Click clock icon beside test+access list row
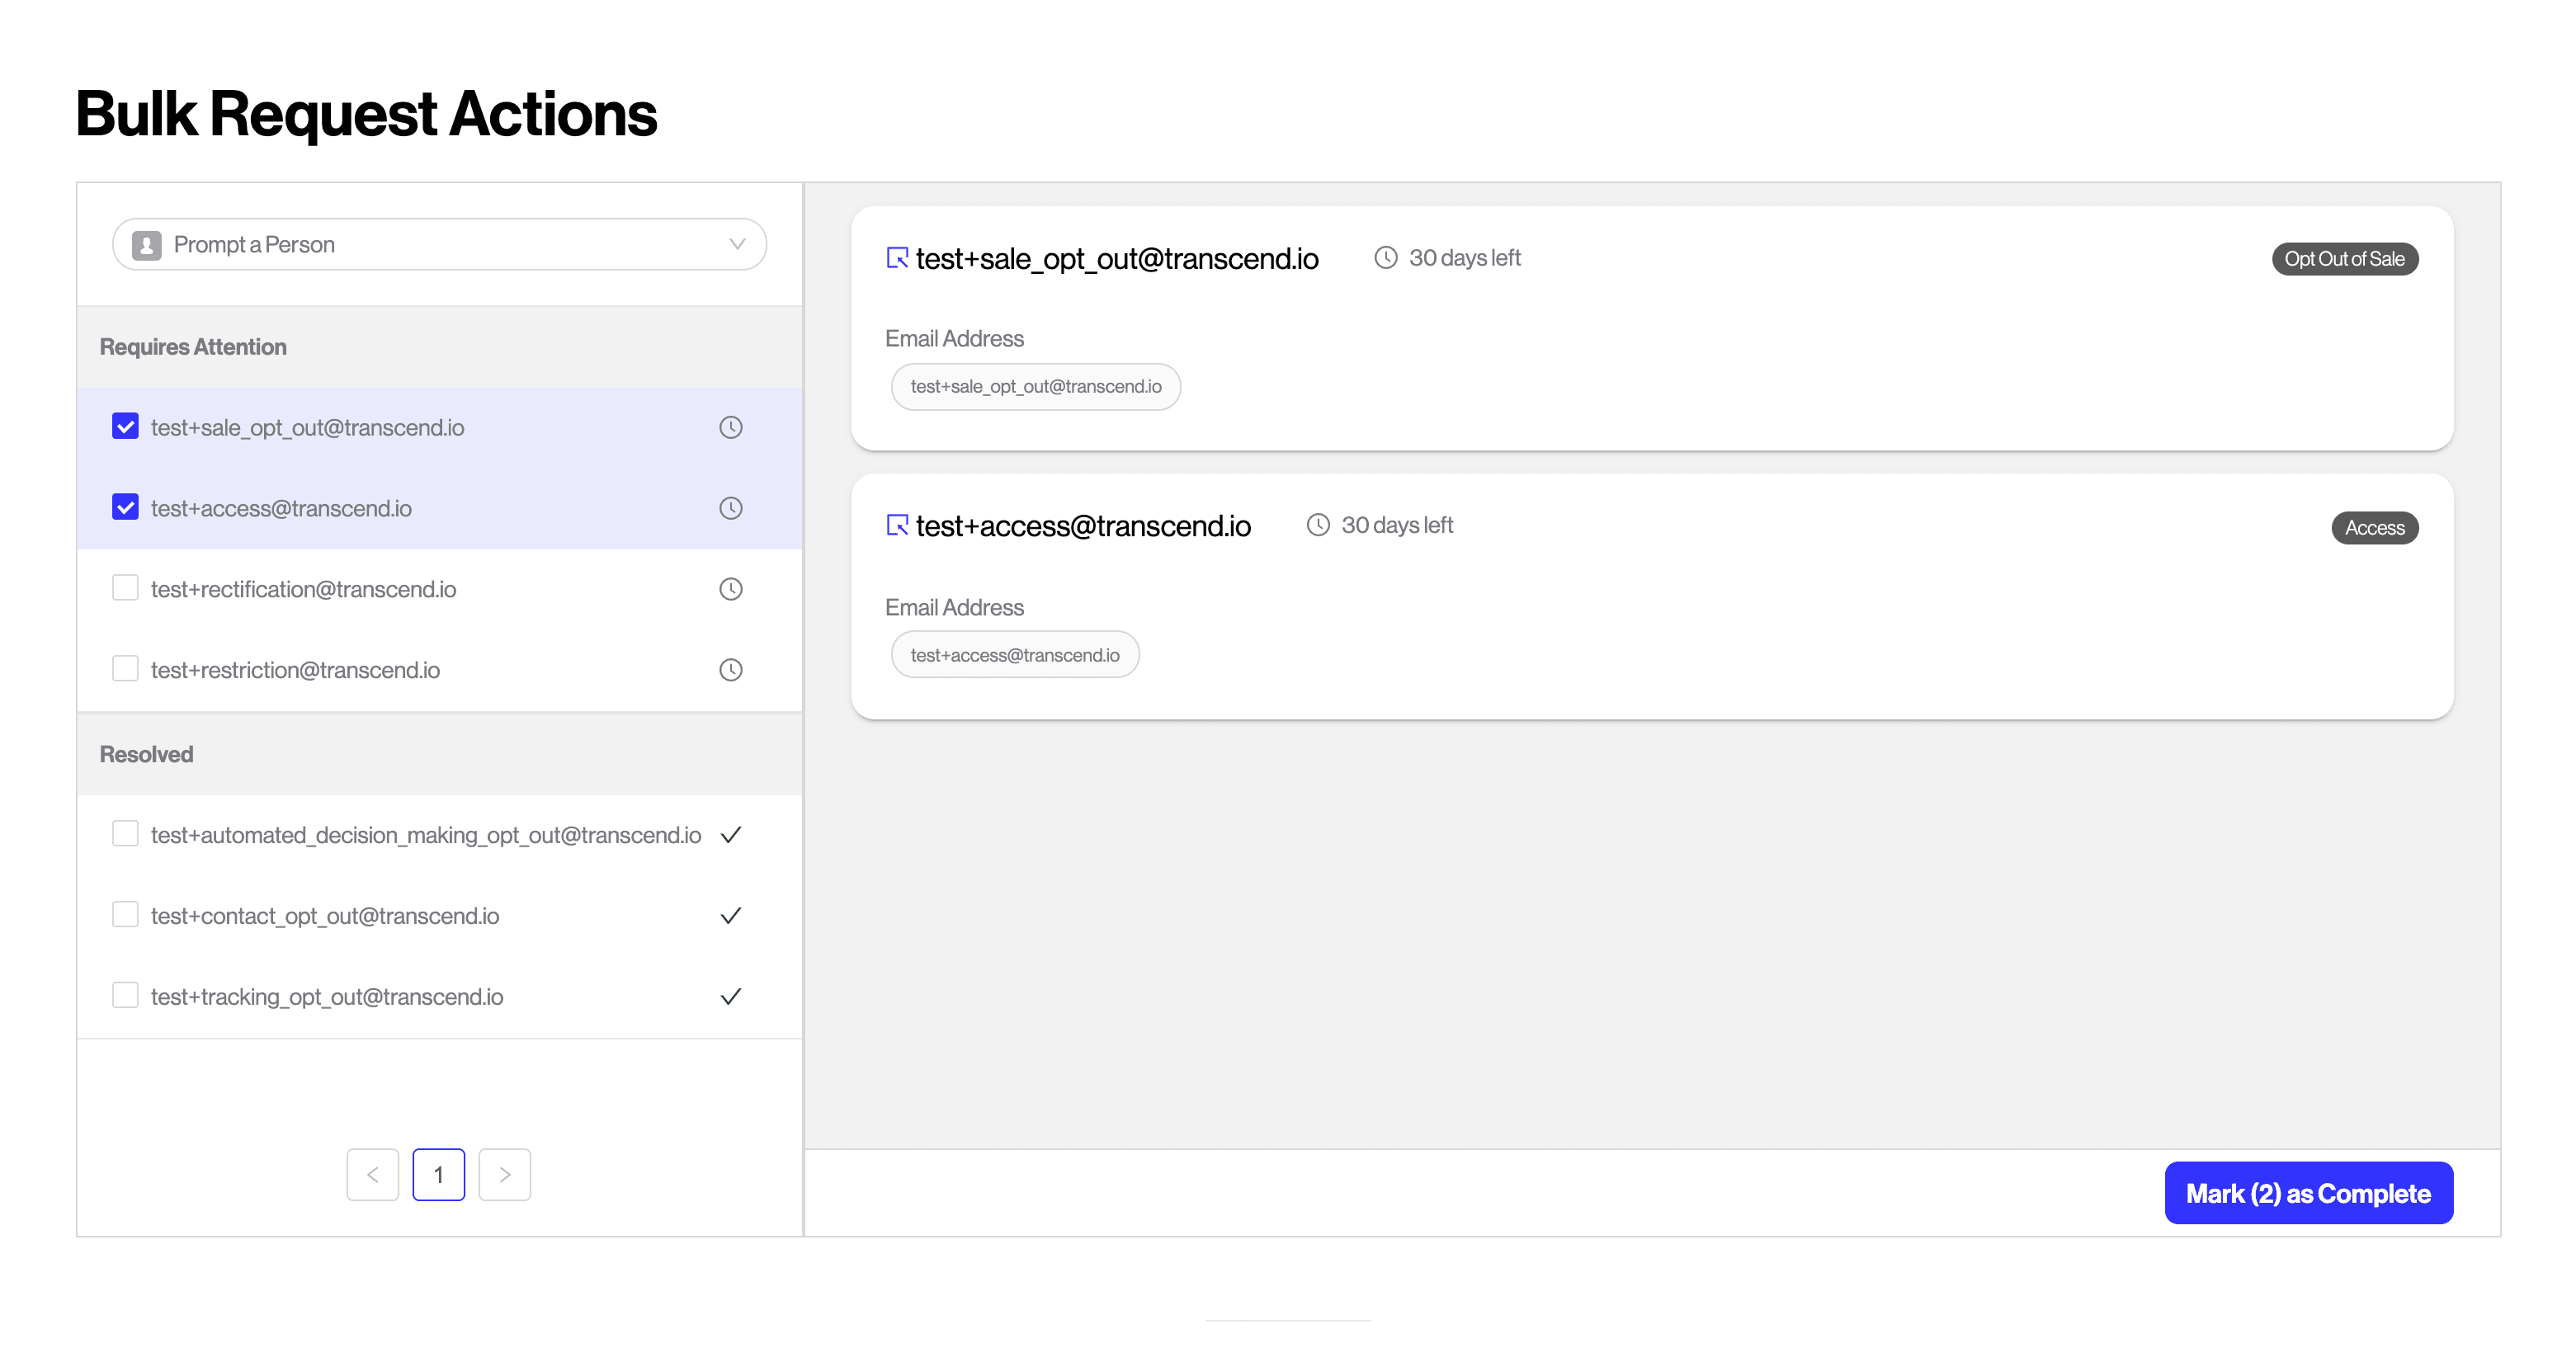The image size is (2576, 1348). [731, 508]
